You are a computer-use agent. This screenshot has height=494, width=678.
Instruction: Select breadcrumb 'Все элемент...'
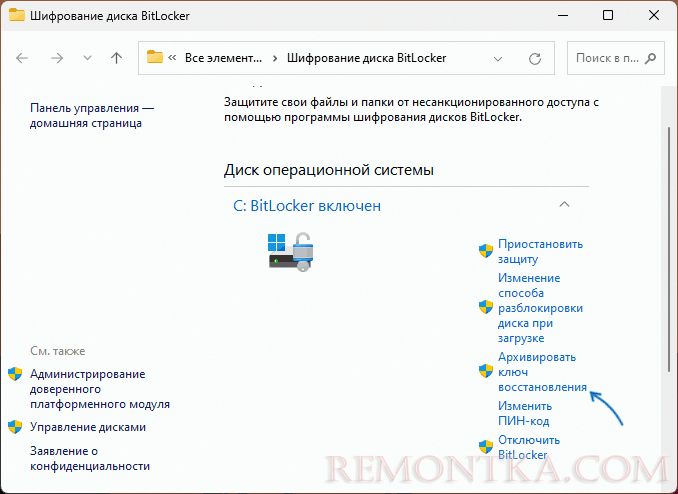(x=223, y=58)
